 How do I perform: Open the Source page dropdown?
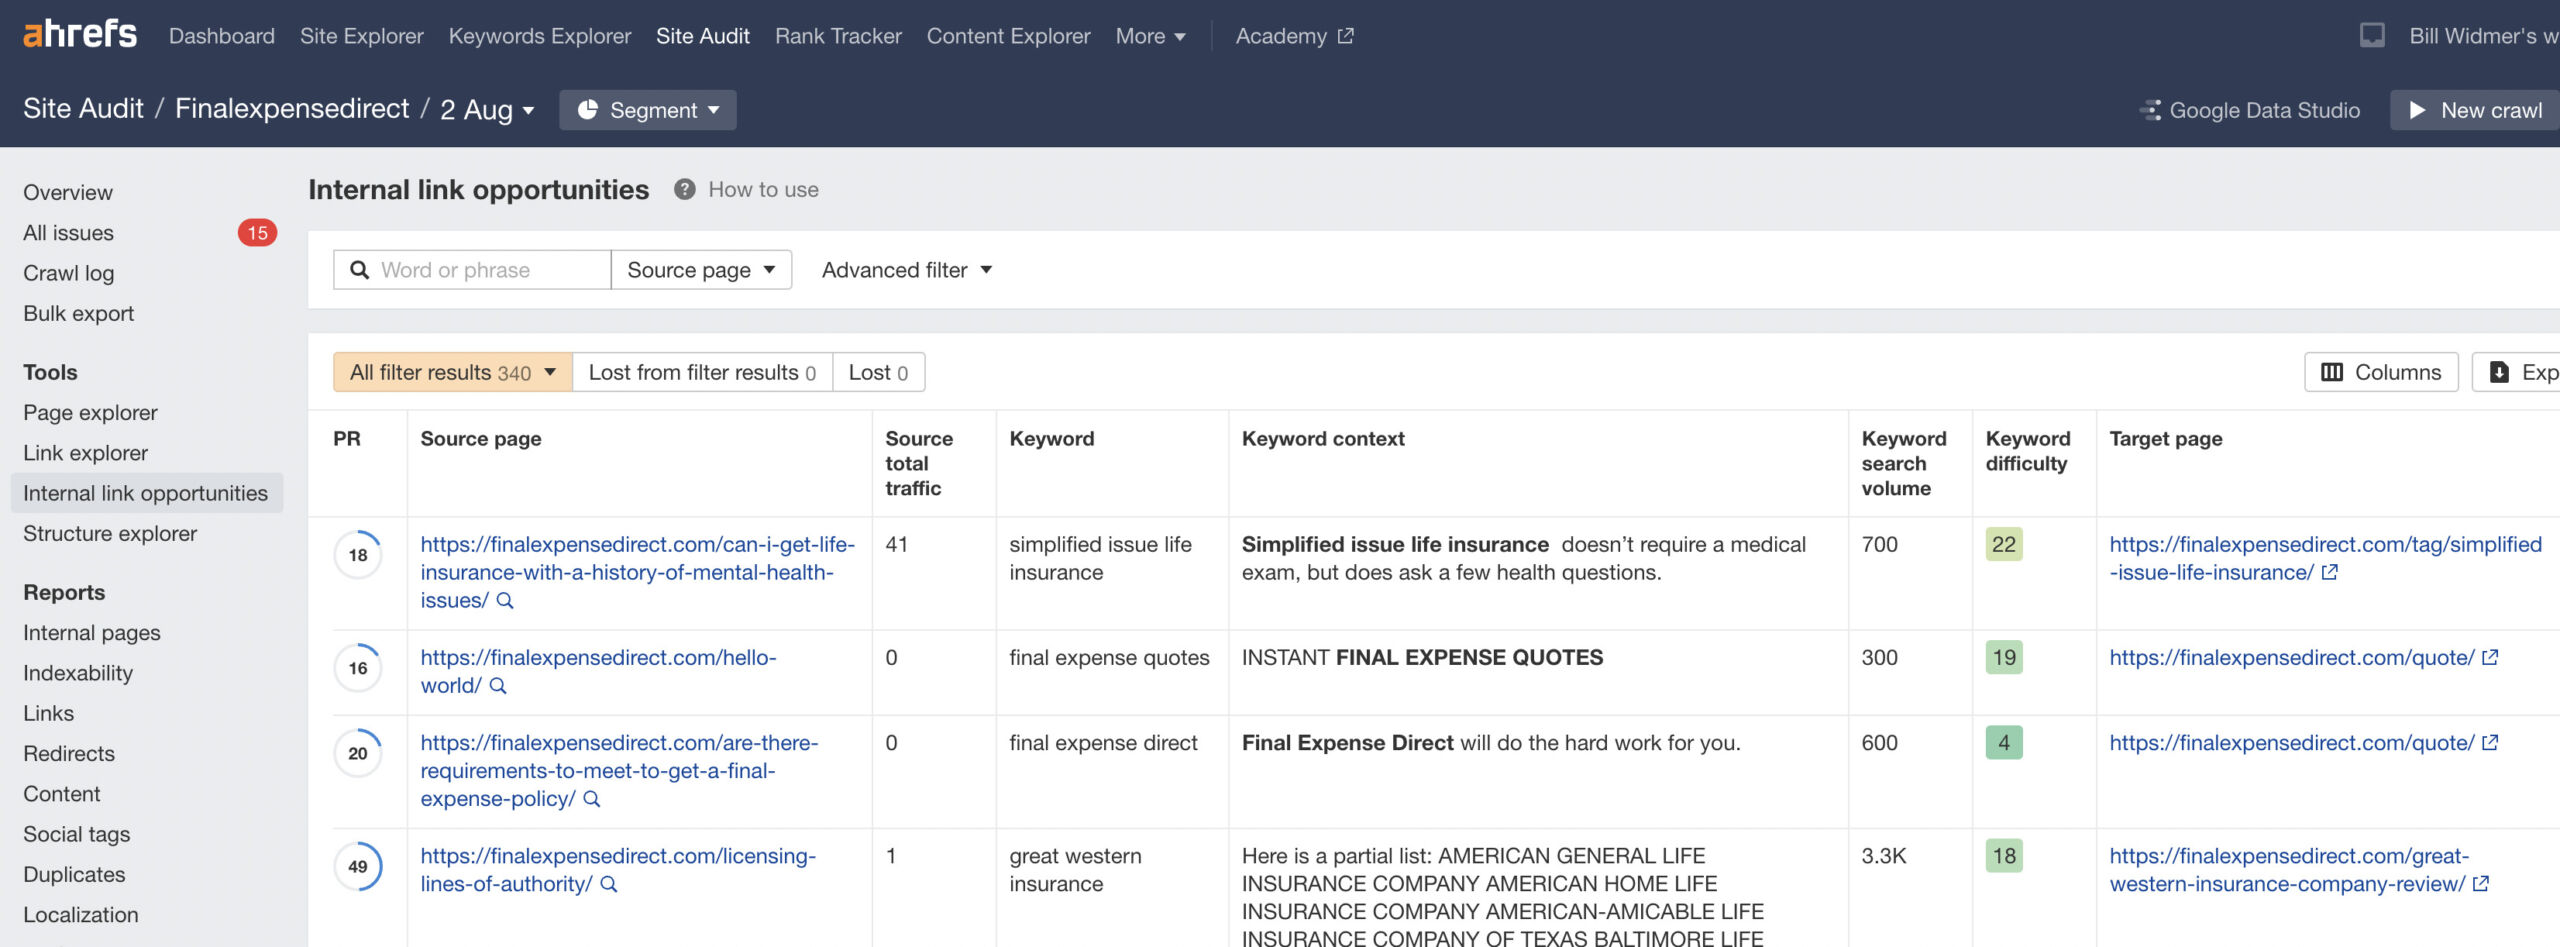tap(700, 269)
